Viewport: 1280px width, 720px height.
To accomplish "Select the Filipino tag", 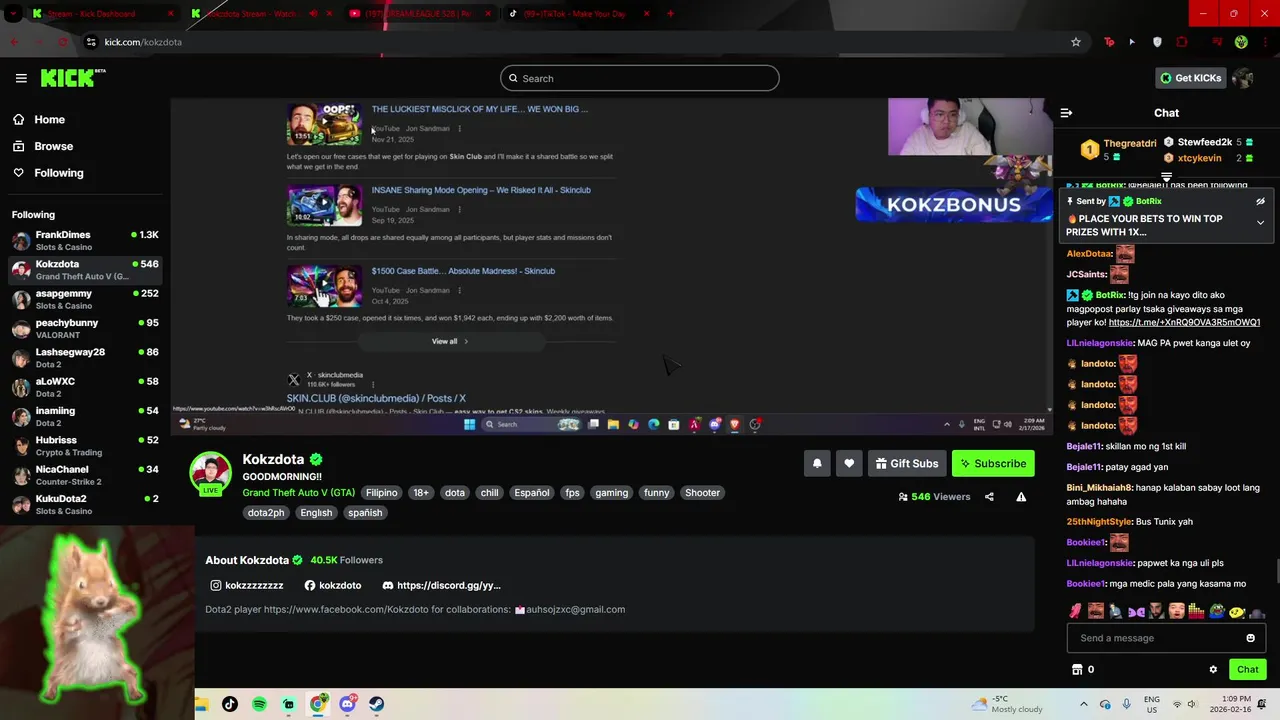I will pyautogui.click(x=381, y=493).
